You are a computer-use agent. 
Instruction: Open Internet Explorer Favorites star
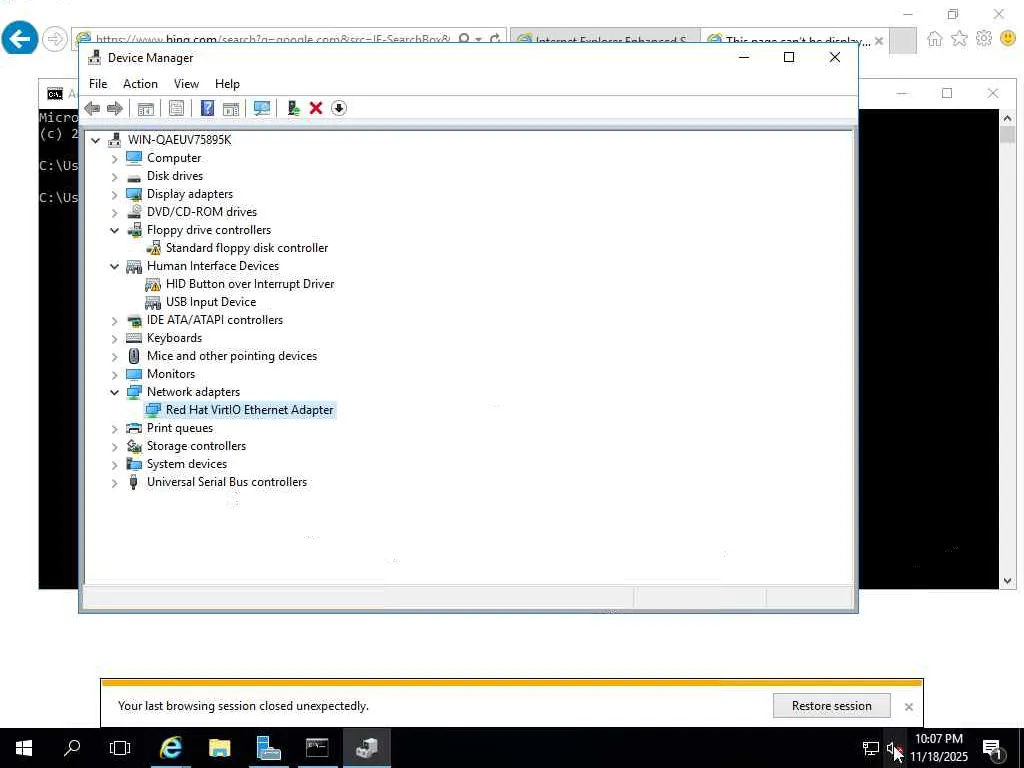tap(959, 39)
